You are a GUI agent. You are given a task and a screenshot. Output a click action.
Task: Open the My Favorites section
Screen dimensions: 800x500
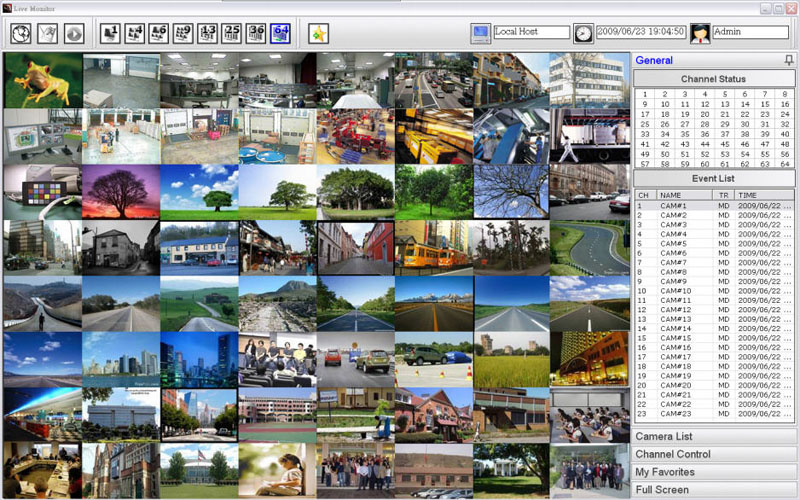click(x=714, y=472)
